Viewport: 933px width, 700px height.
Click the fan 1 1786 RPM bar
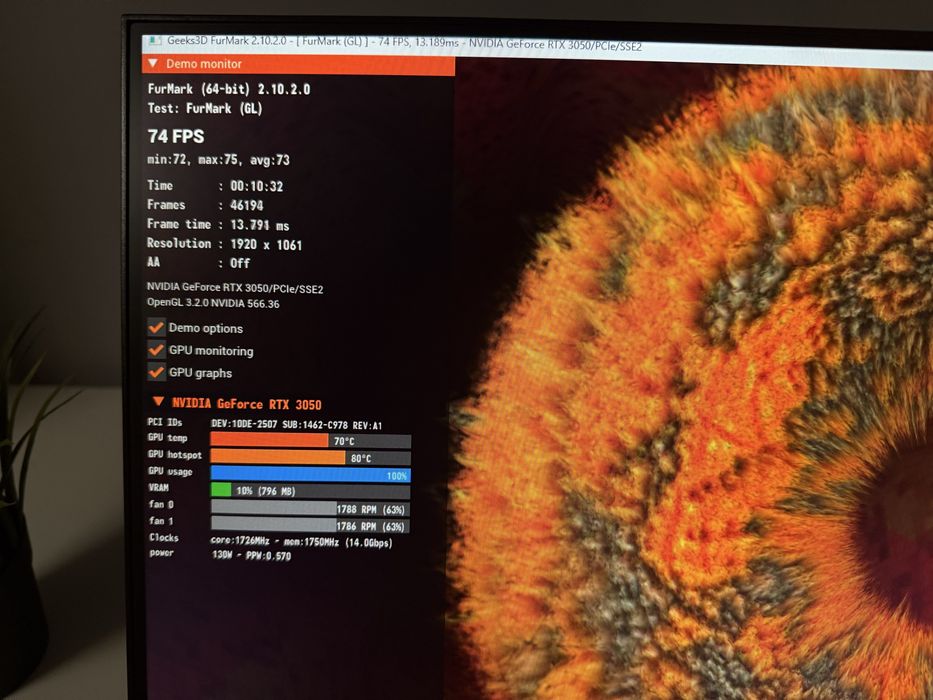pos(310,525)
